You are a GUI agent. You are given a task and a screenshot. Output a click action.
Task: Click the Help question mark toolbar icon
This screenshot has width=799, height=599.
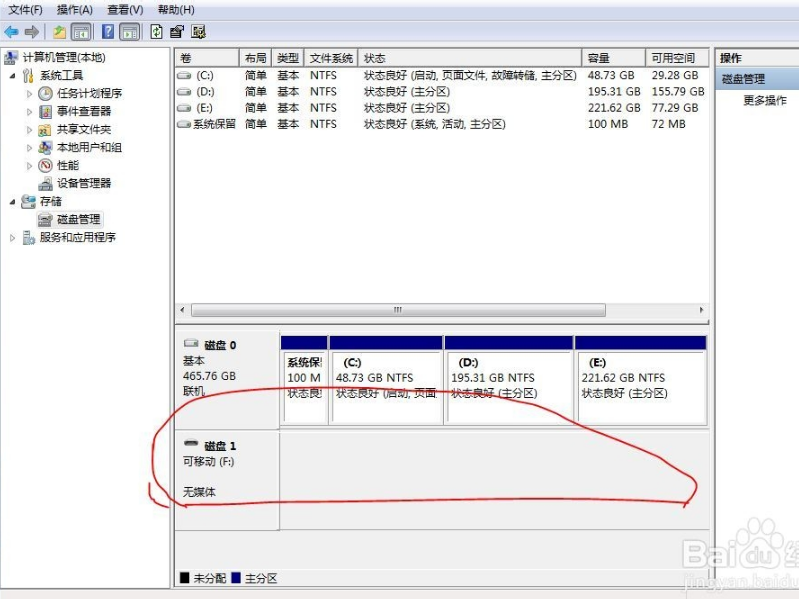[107, 32]
